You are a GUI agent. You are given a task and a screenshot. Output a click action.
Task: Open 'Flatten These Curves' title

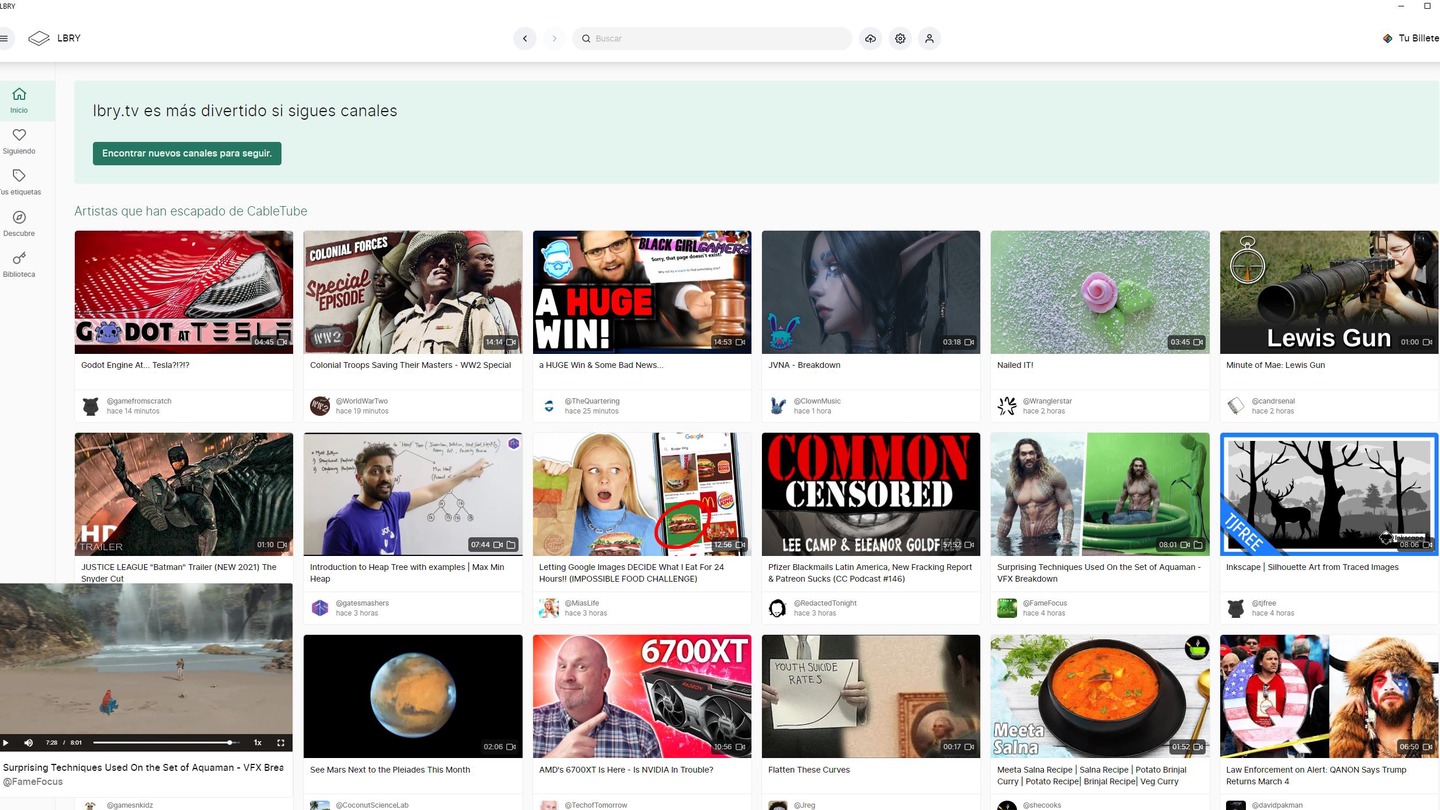click(809, 770)
